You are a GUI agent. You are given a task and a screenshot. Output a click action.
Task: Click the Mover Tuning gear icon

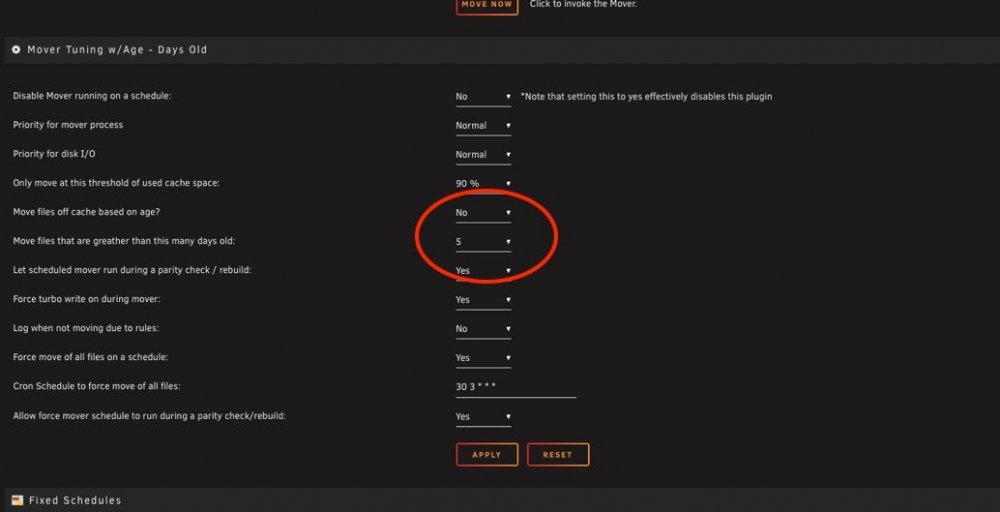click(17, 50)
